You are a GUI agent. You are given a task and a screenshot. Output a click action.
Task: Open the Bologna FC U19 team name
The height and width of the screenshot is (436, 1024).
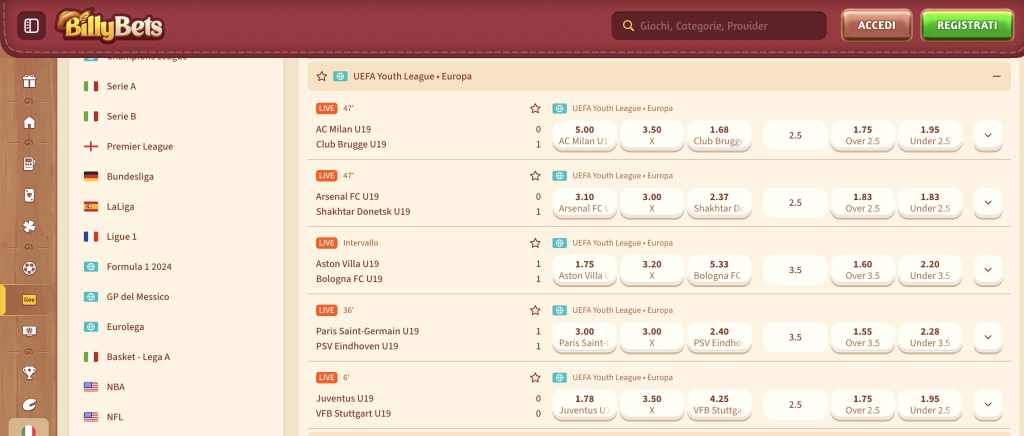point(349,279)
